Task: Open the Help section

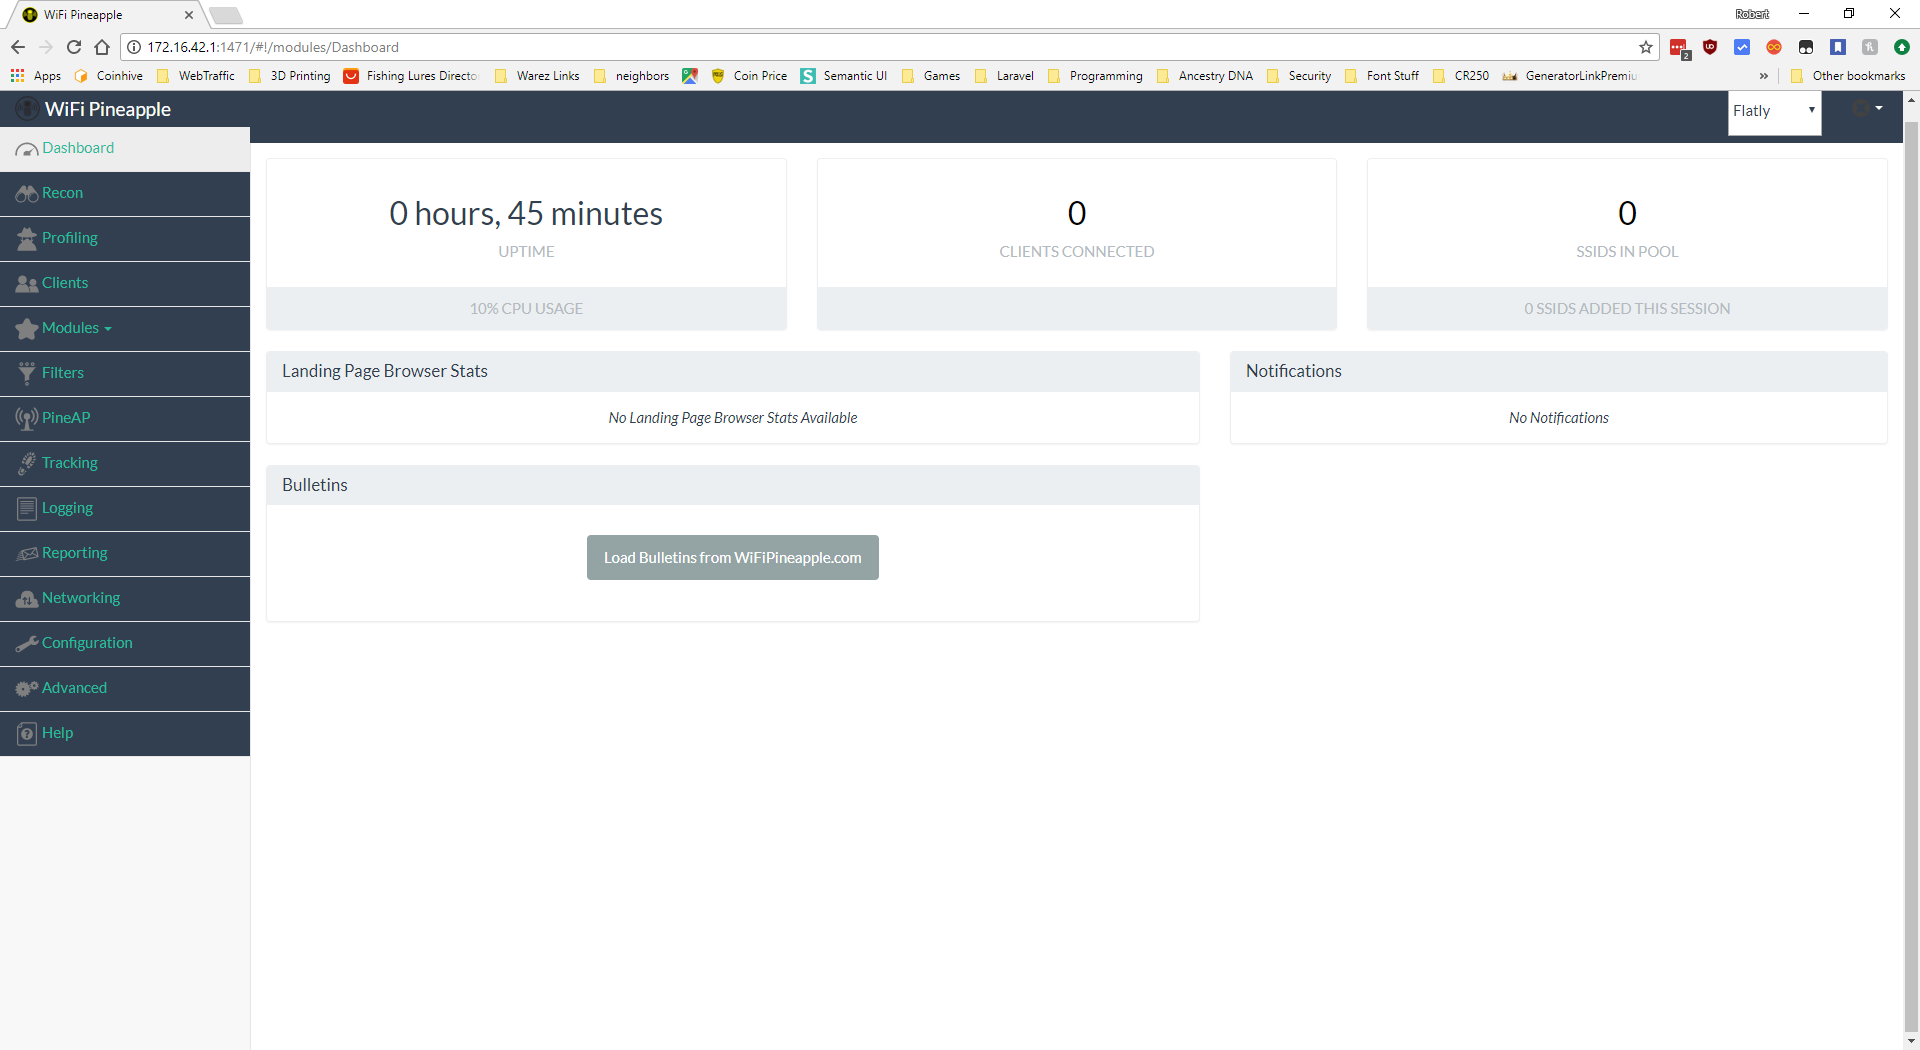Action: (56, 733)
